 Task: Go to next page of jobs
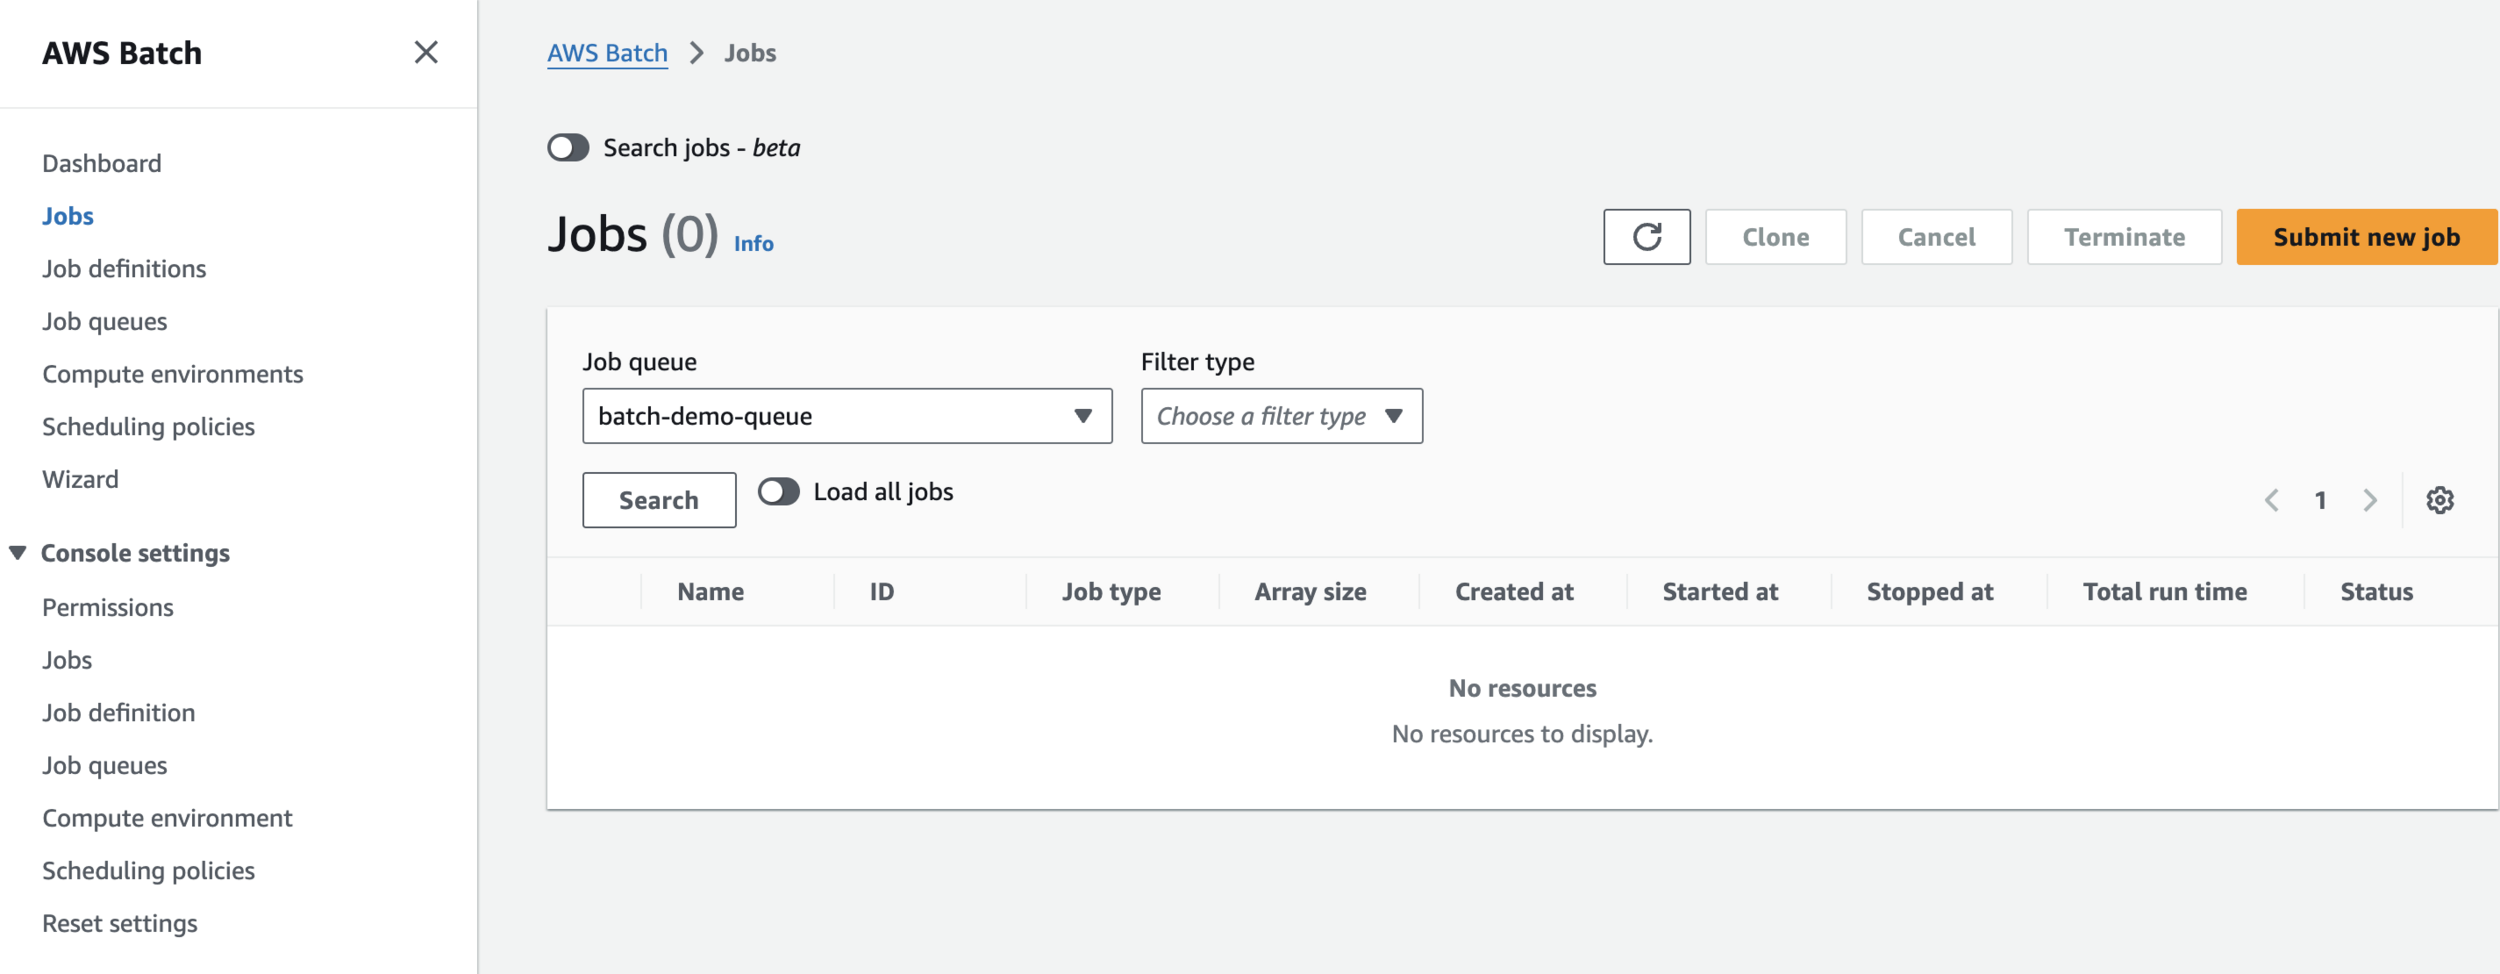pyautogui.click(x=2370, y=500)
